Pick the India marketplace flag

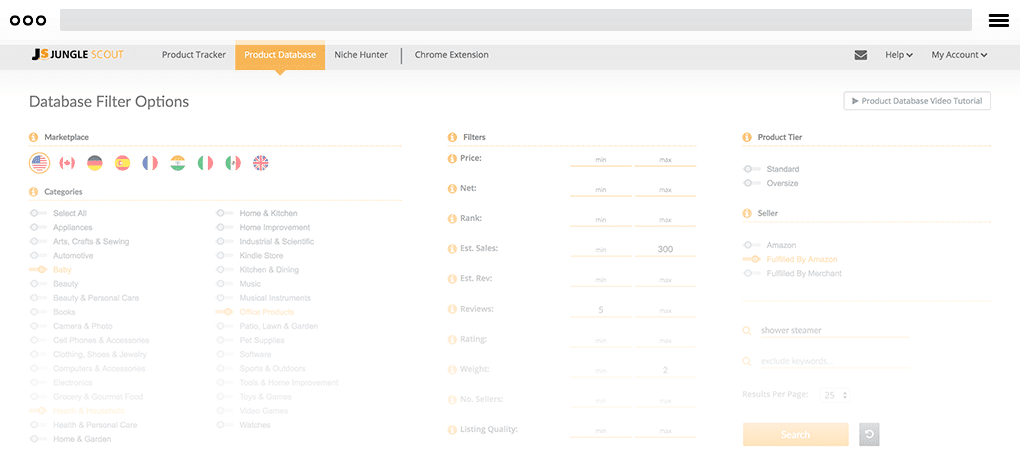pos(178,163)
